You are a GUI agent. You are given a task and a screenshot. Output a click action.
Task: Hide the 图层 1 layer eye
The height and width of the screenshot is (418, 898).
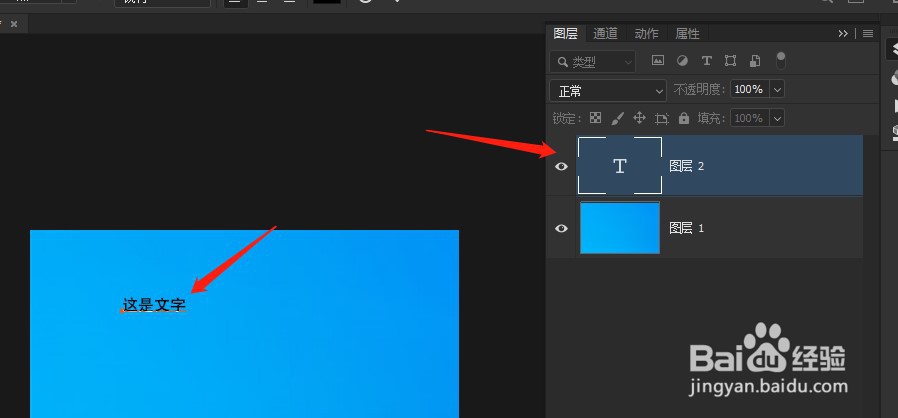(562, 228)
